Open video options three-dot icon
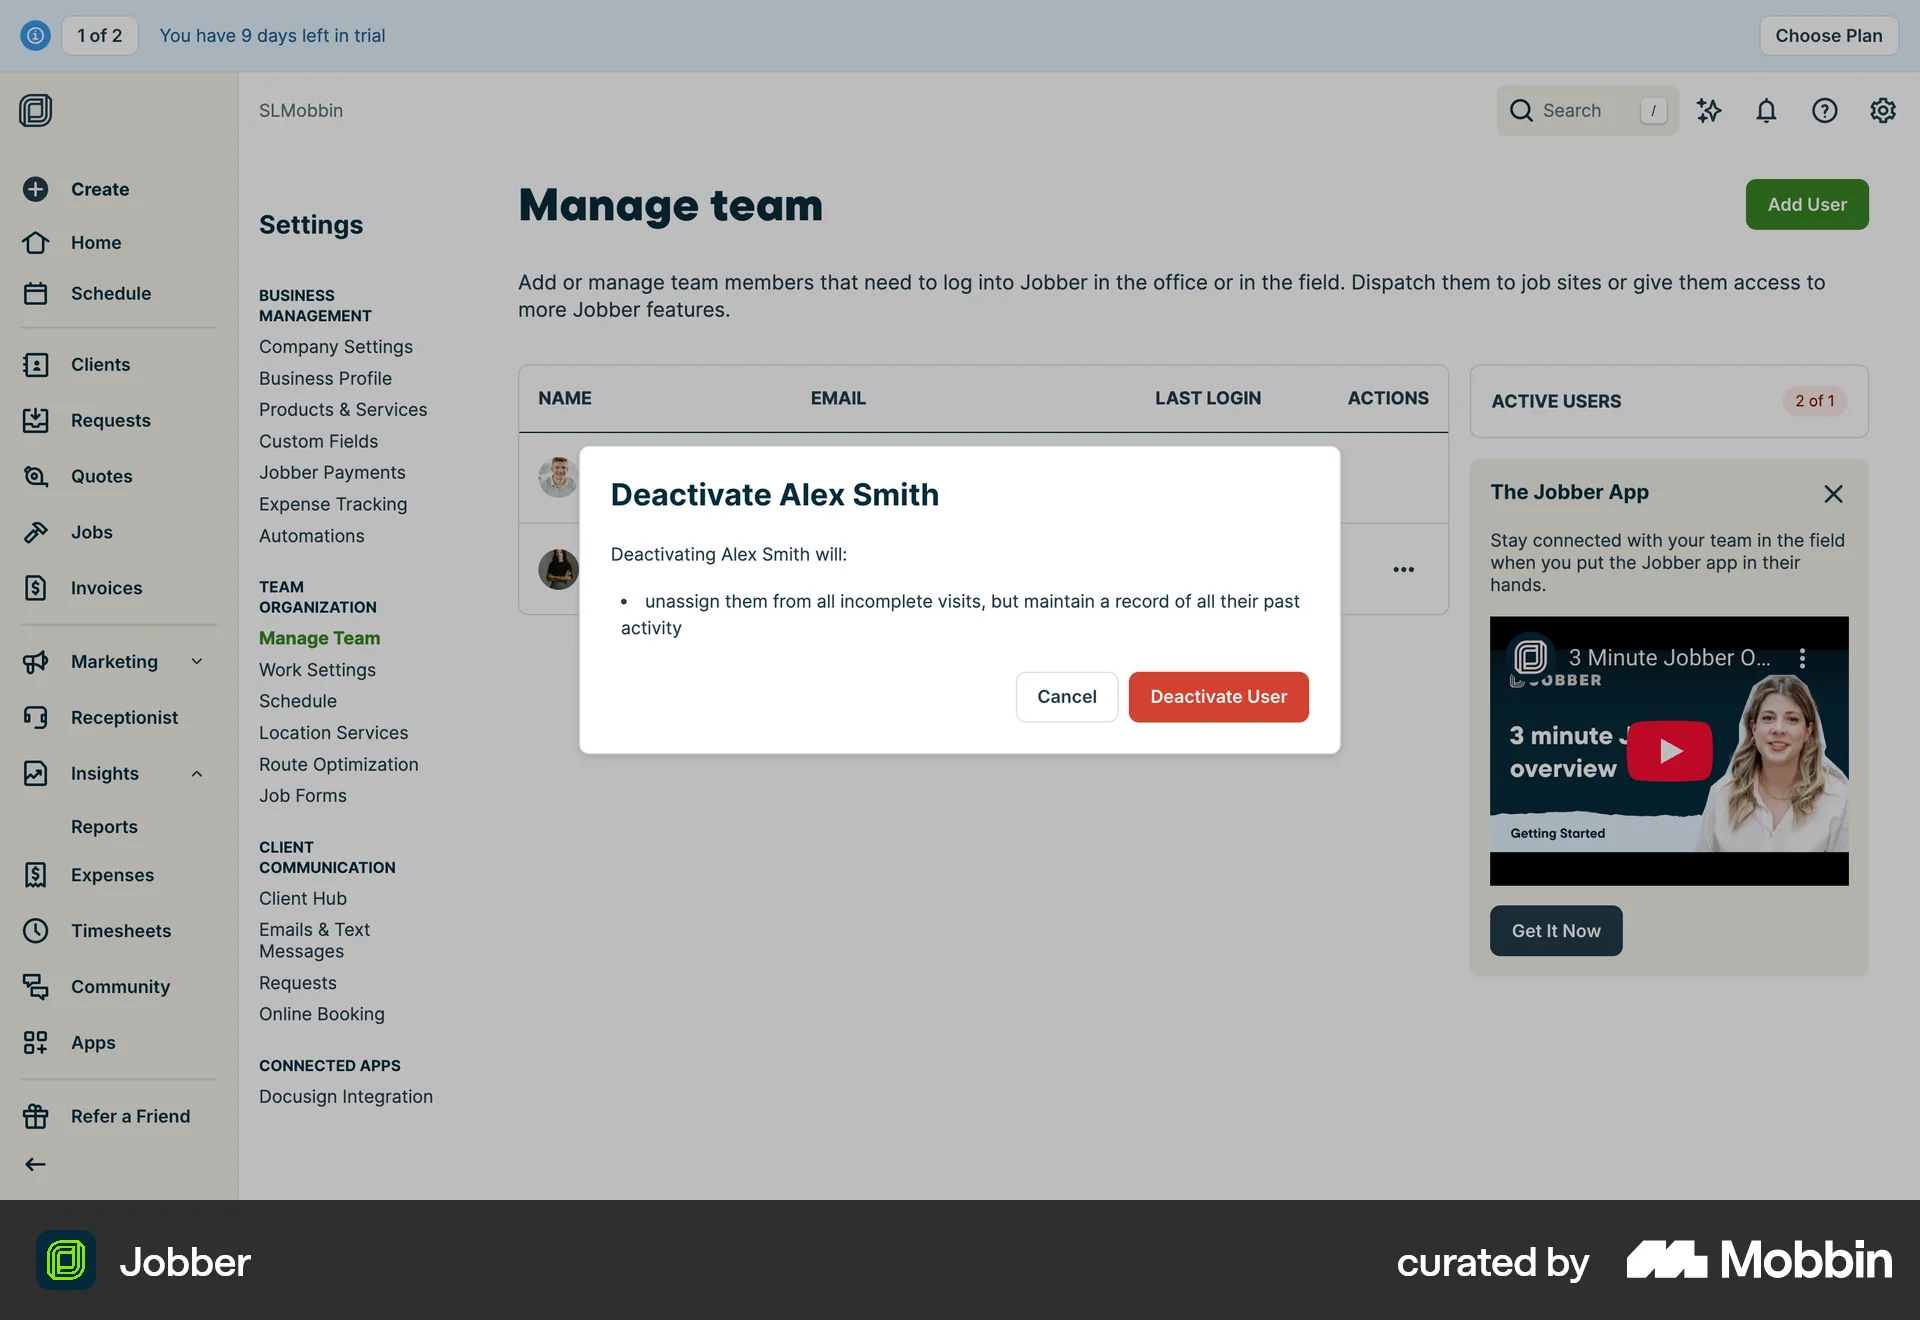The image size is (1920, 1320). pos(1802,658)
